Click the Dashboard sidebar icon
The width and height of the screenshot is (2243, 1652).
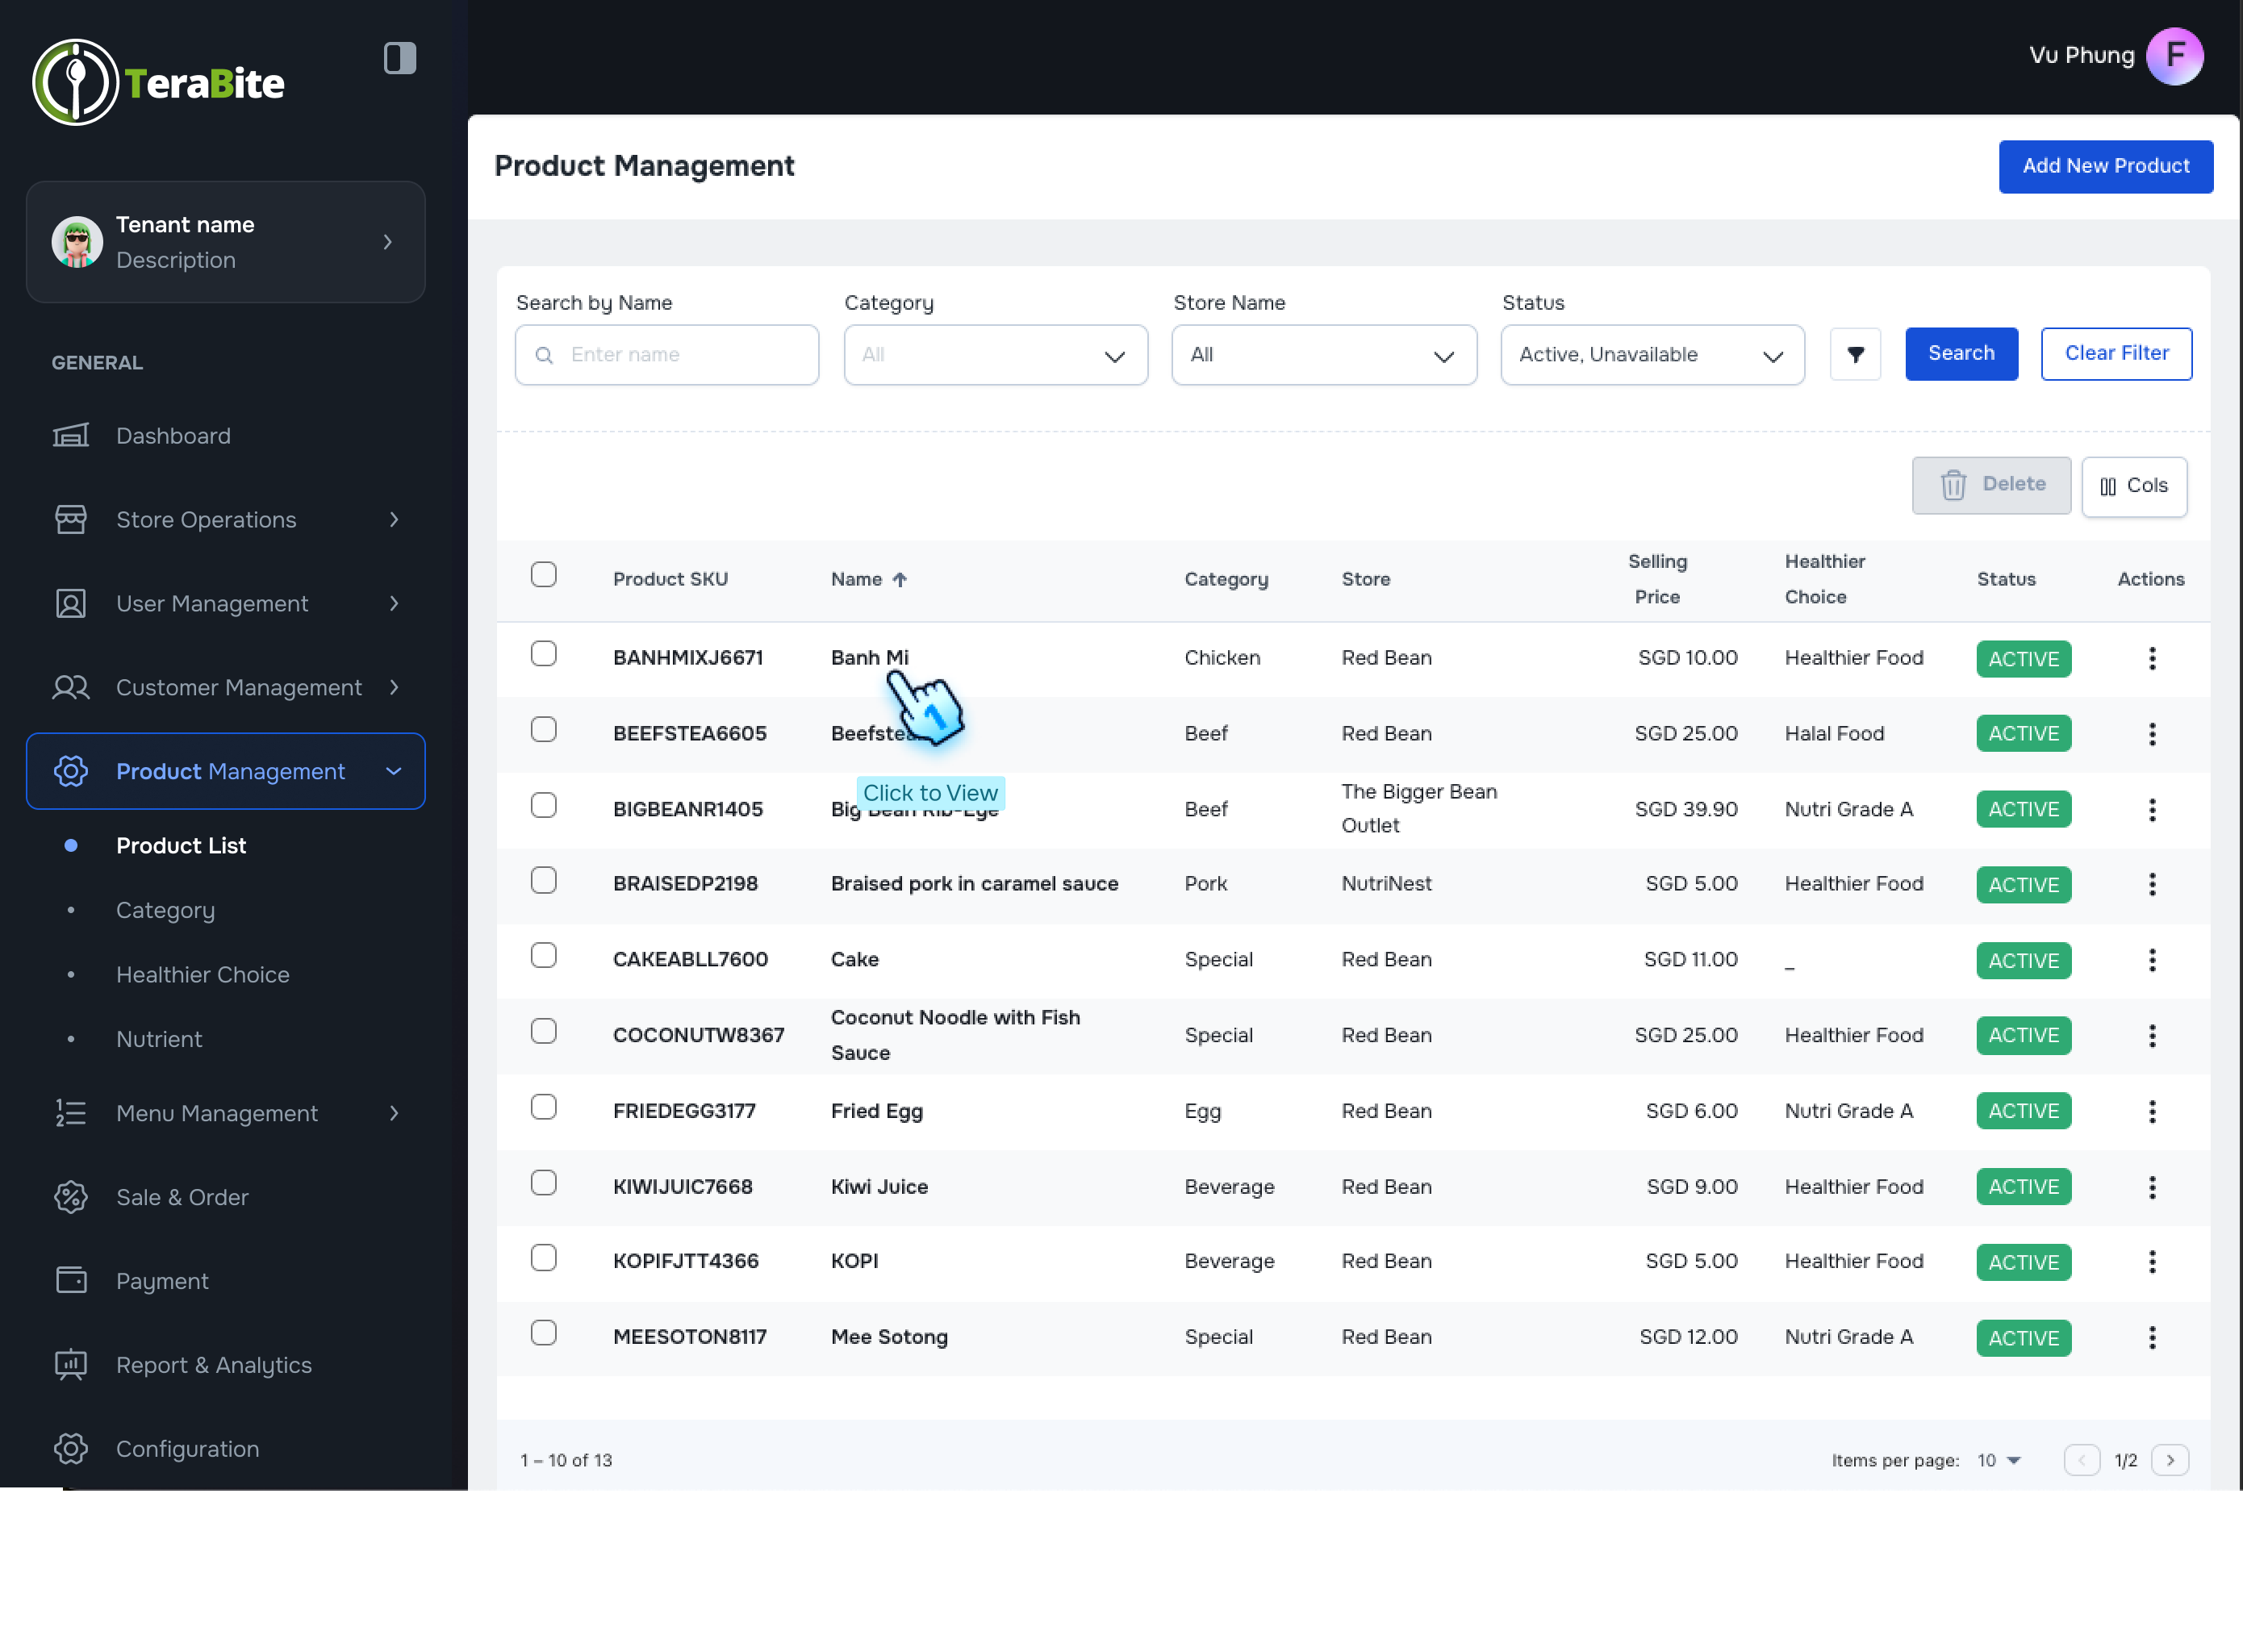point(70,436)
